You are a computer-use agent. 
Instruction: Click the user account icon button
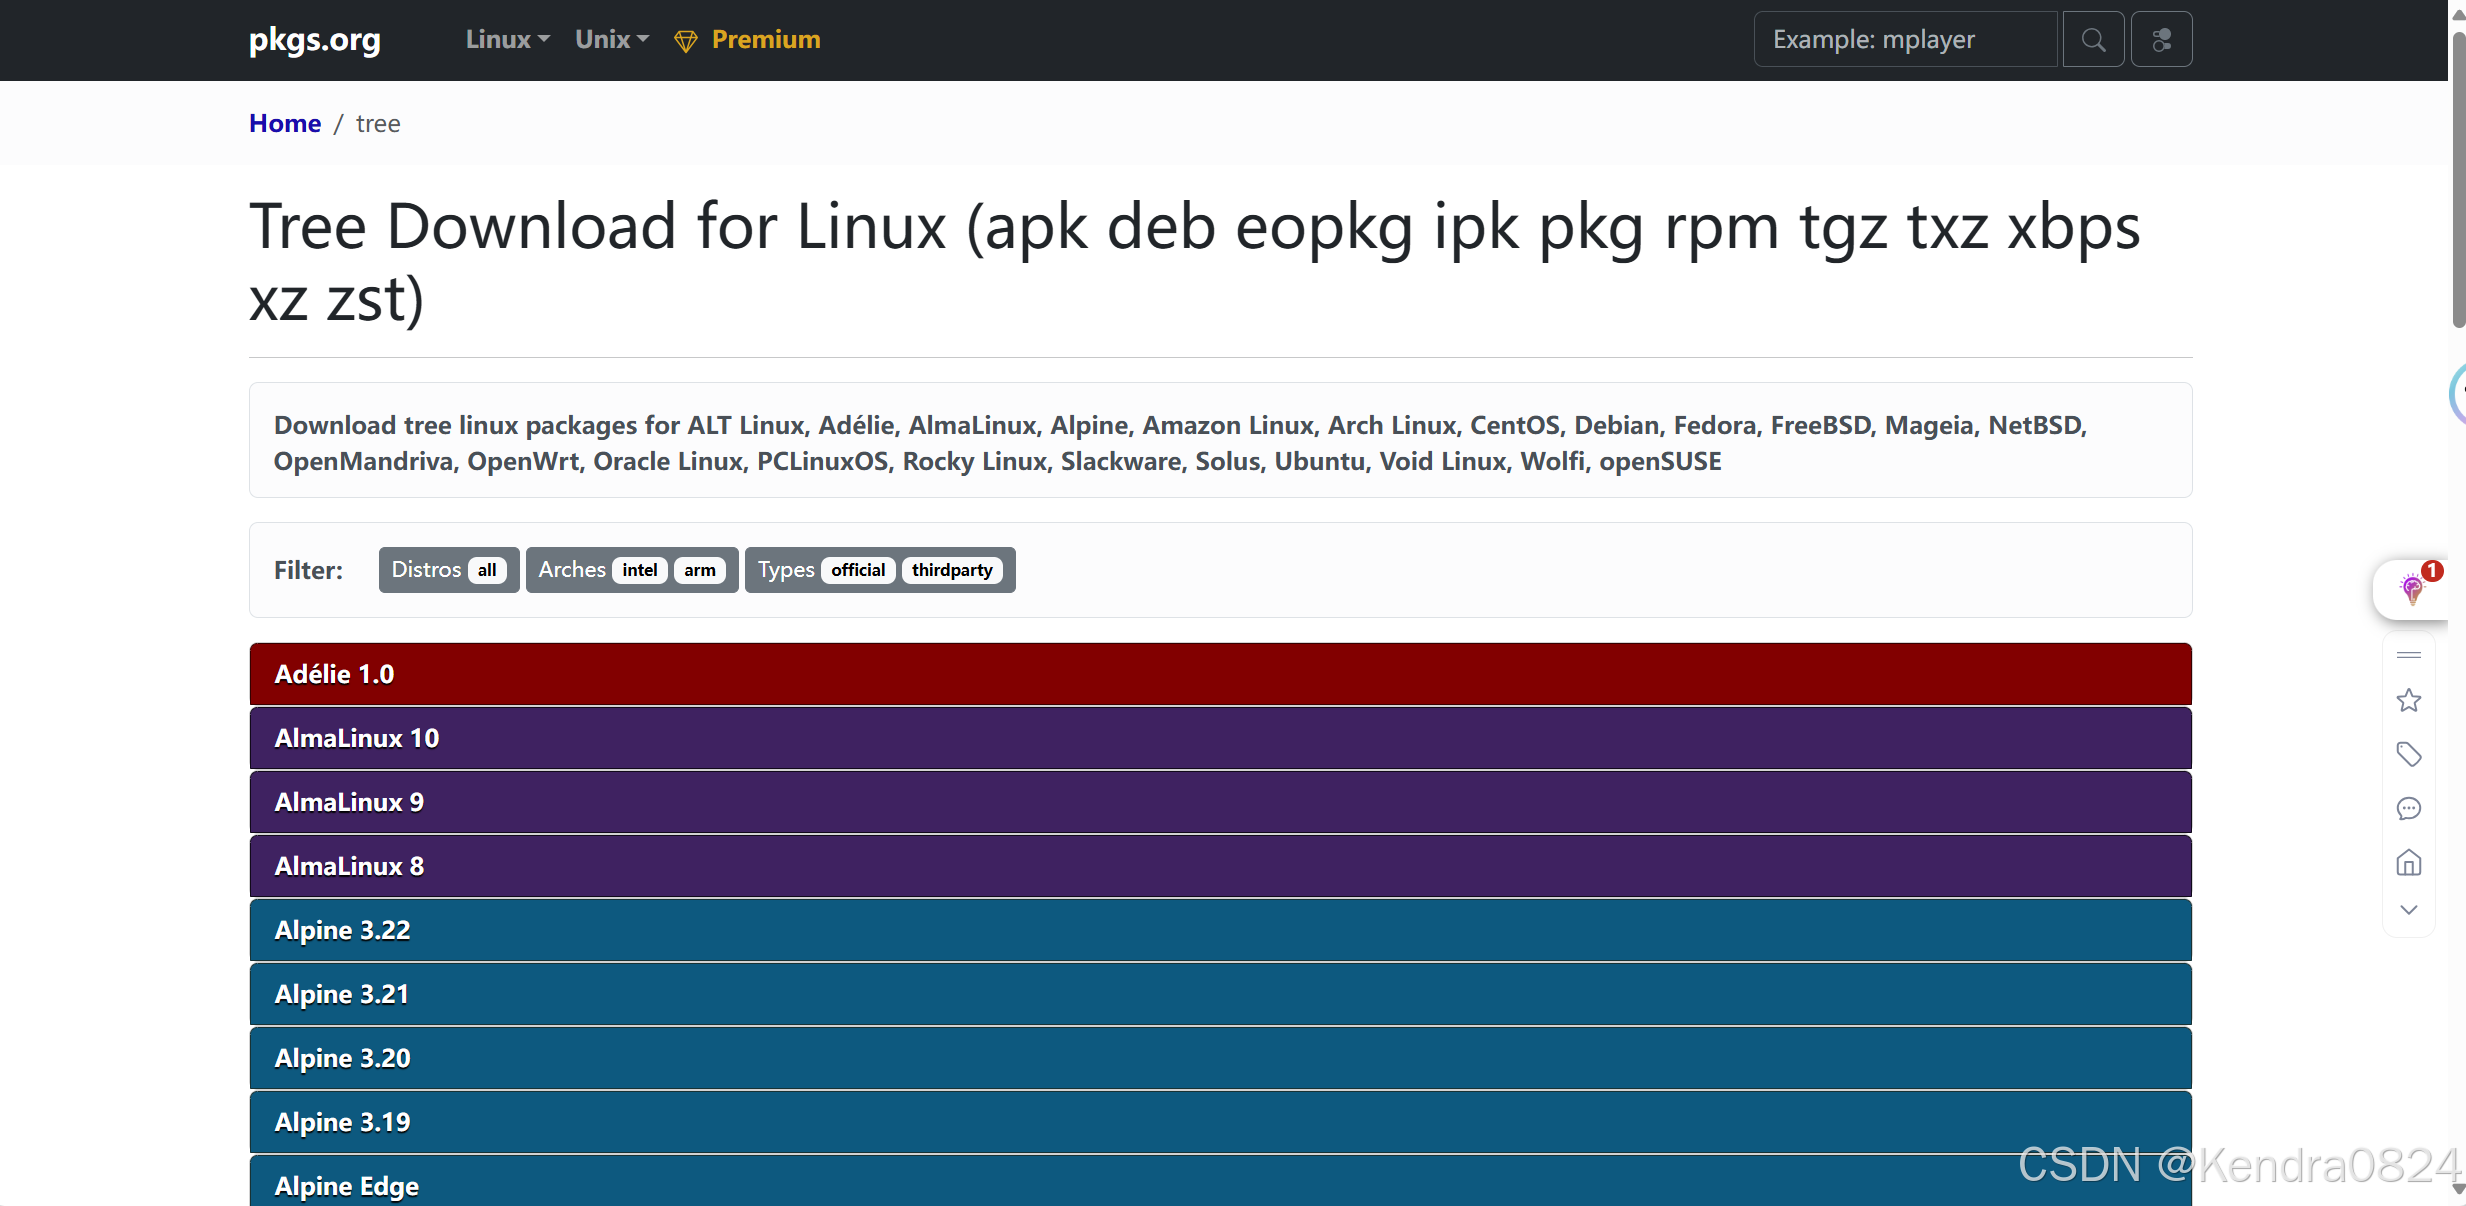click(x=2161, y=40)
